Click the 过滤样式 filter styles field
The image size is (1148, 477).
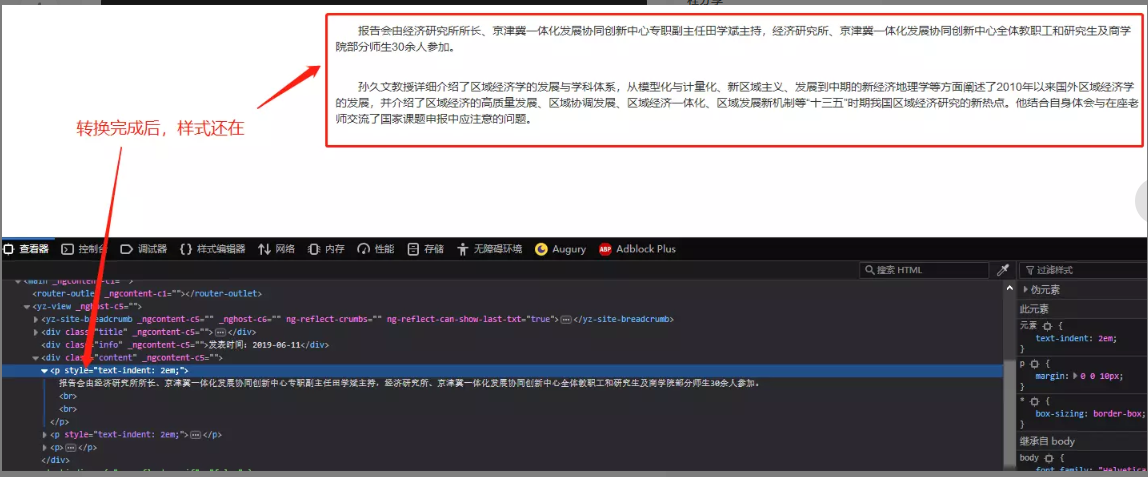[x=1084, y=270]
